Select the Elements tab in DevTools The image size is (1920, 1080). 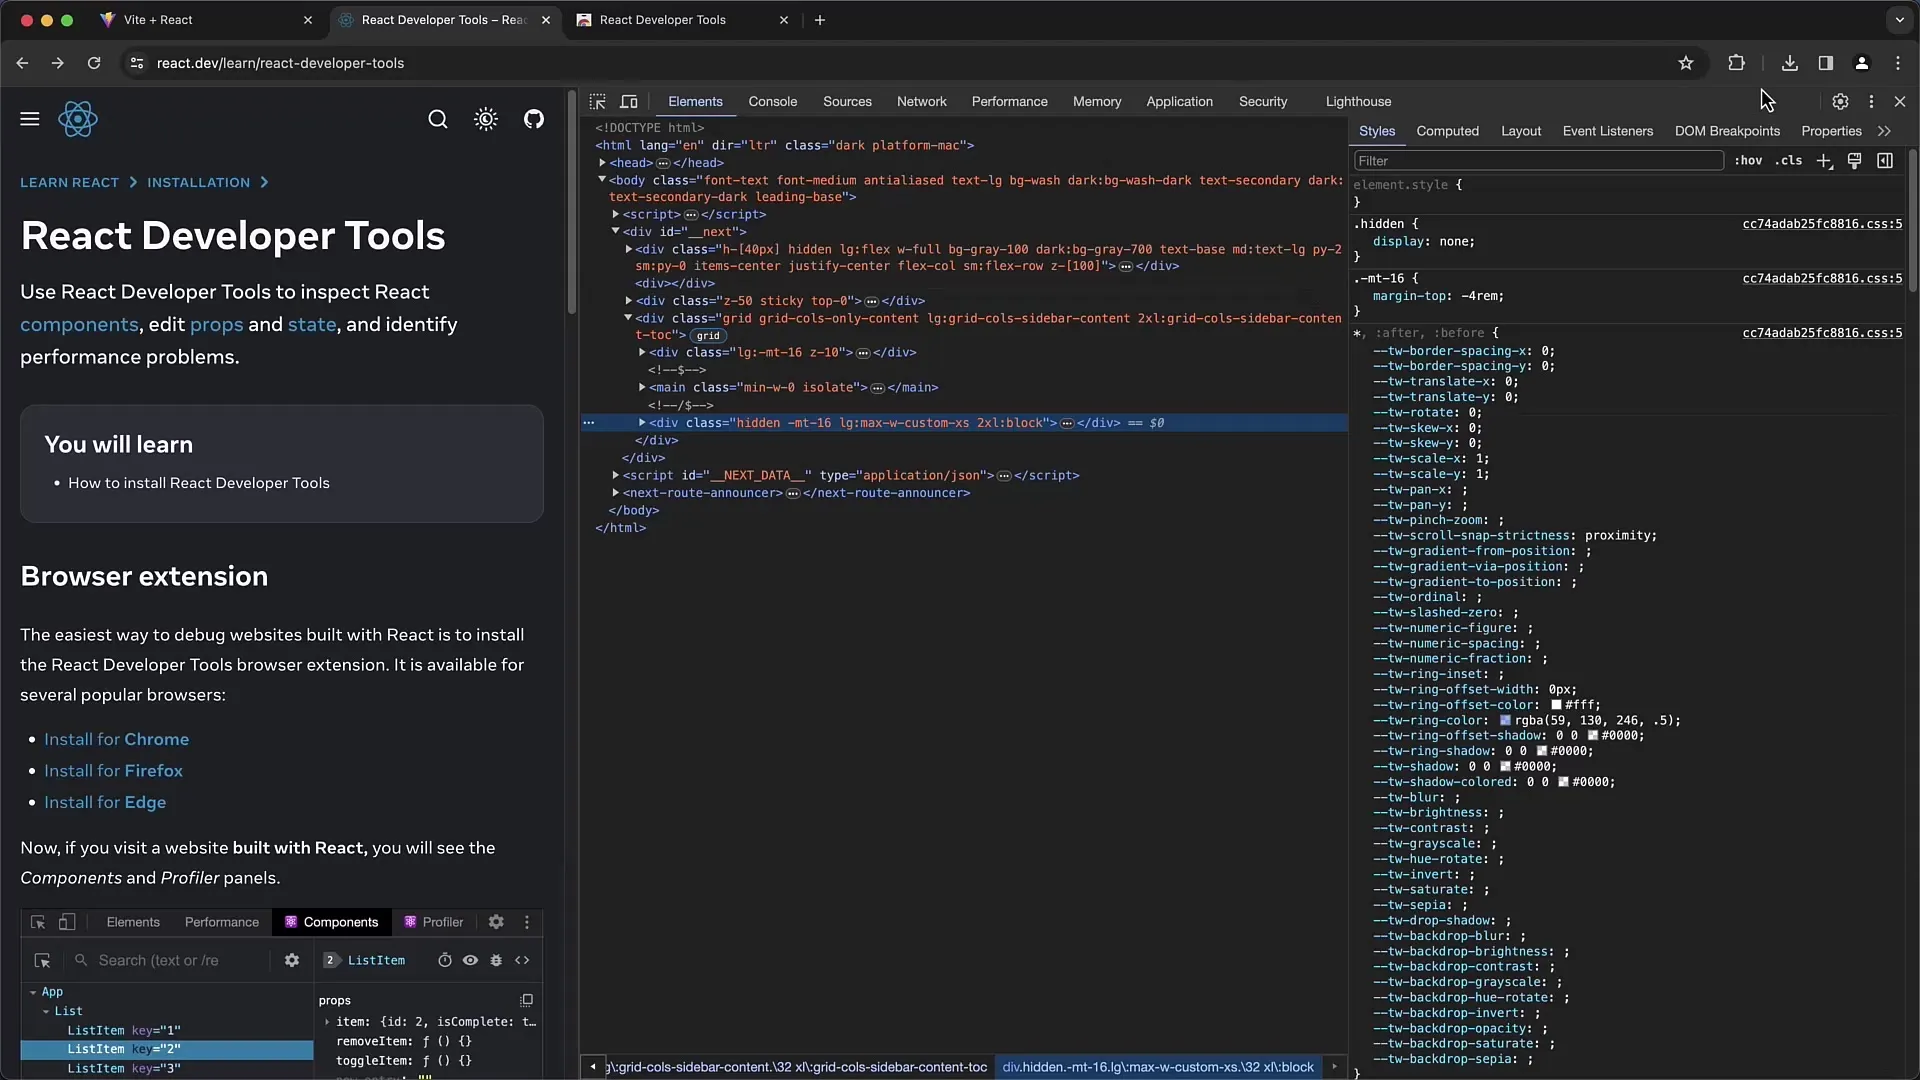(x=695, y=102)
